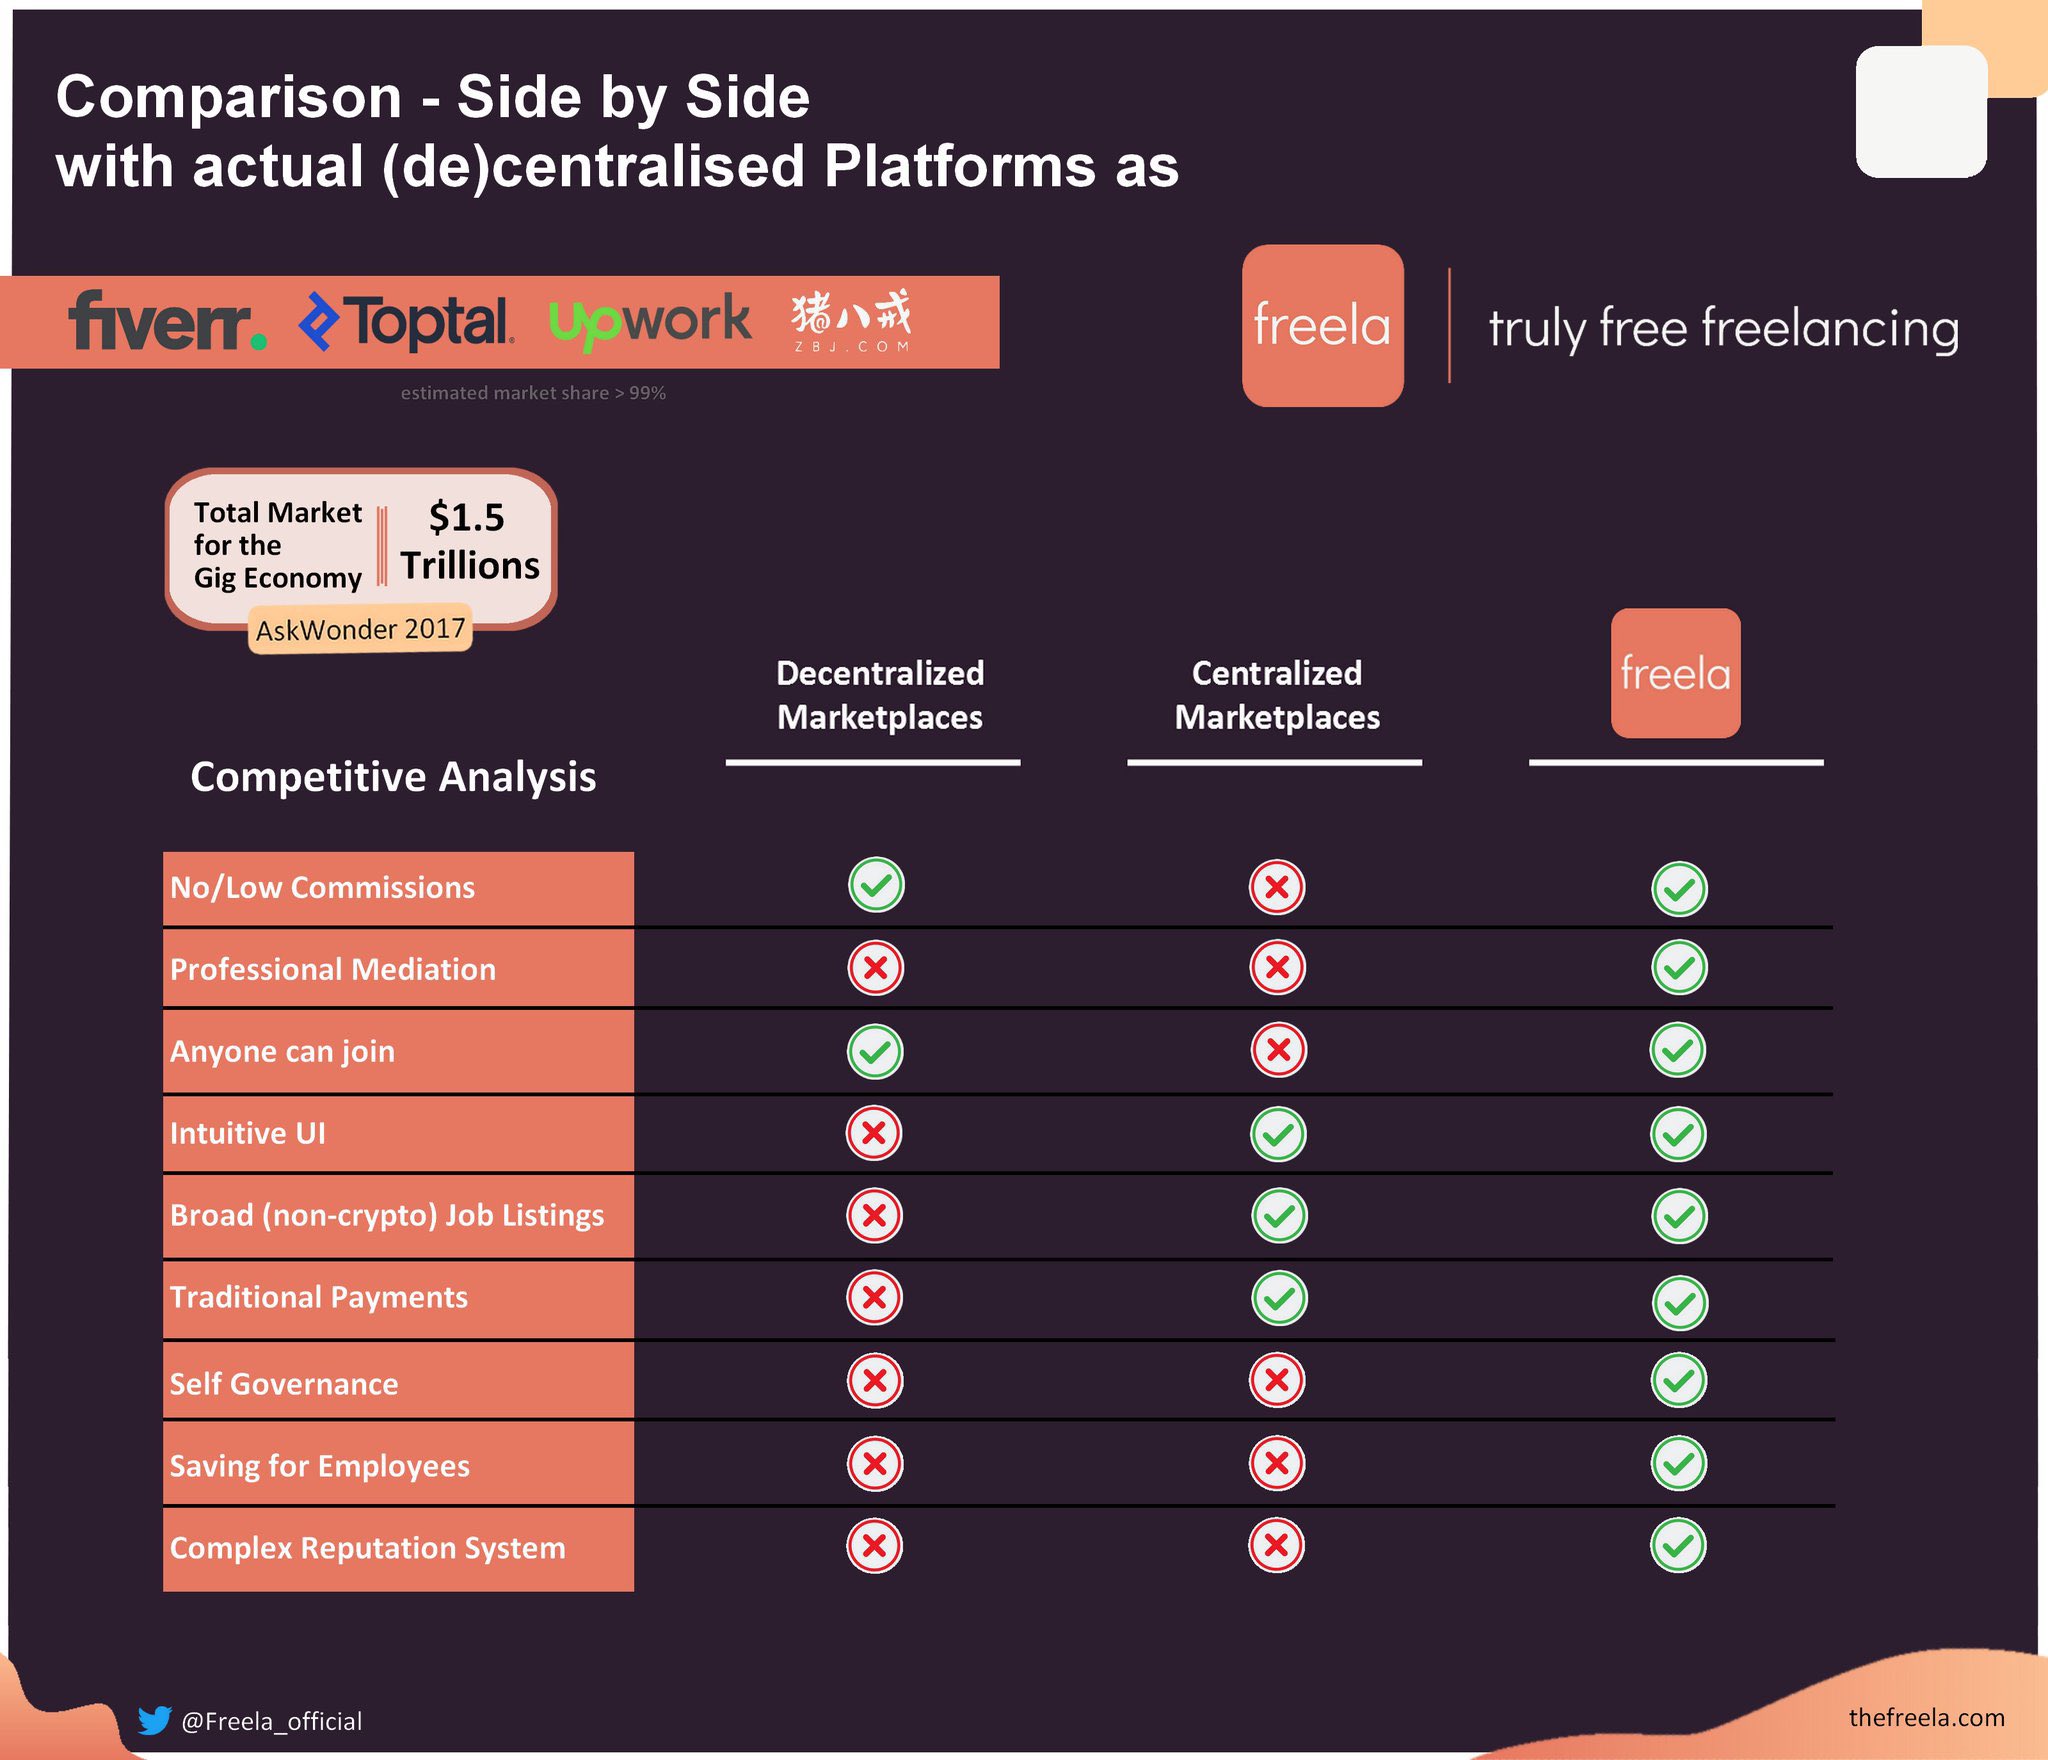Click the AskWonder 2017 source tag
This screenshot has width=2048, height=1760.
point(360,629)
